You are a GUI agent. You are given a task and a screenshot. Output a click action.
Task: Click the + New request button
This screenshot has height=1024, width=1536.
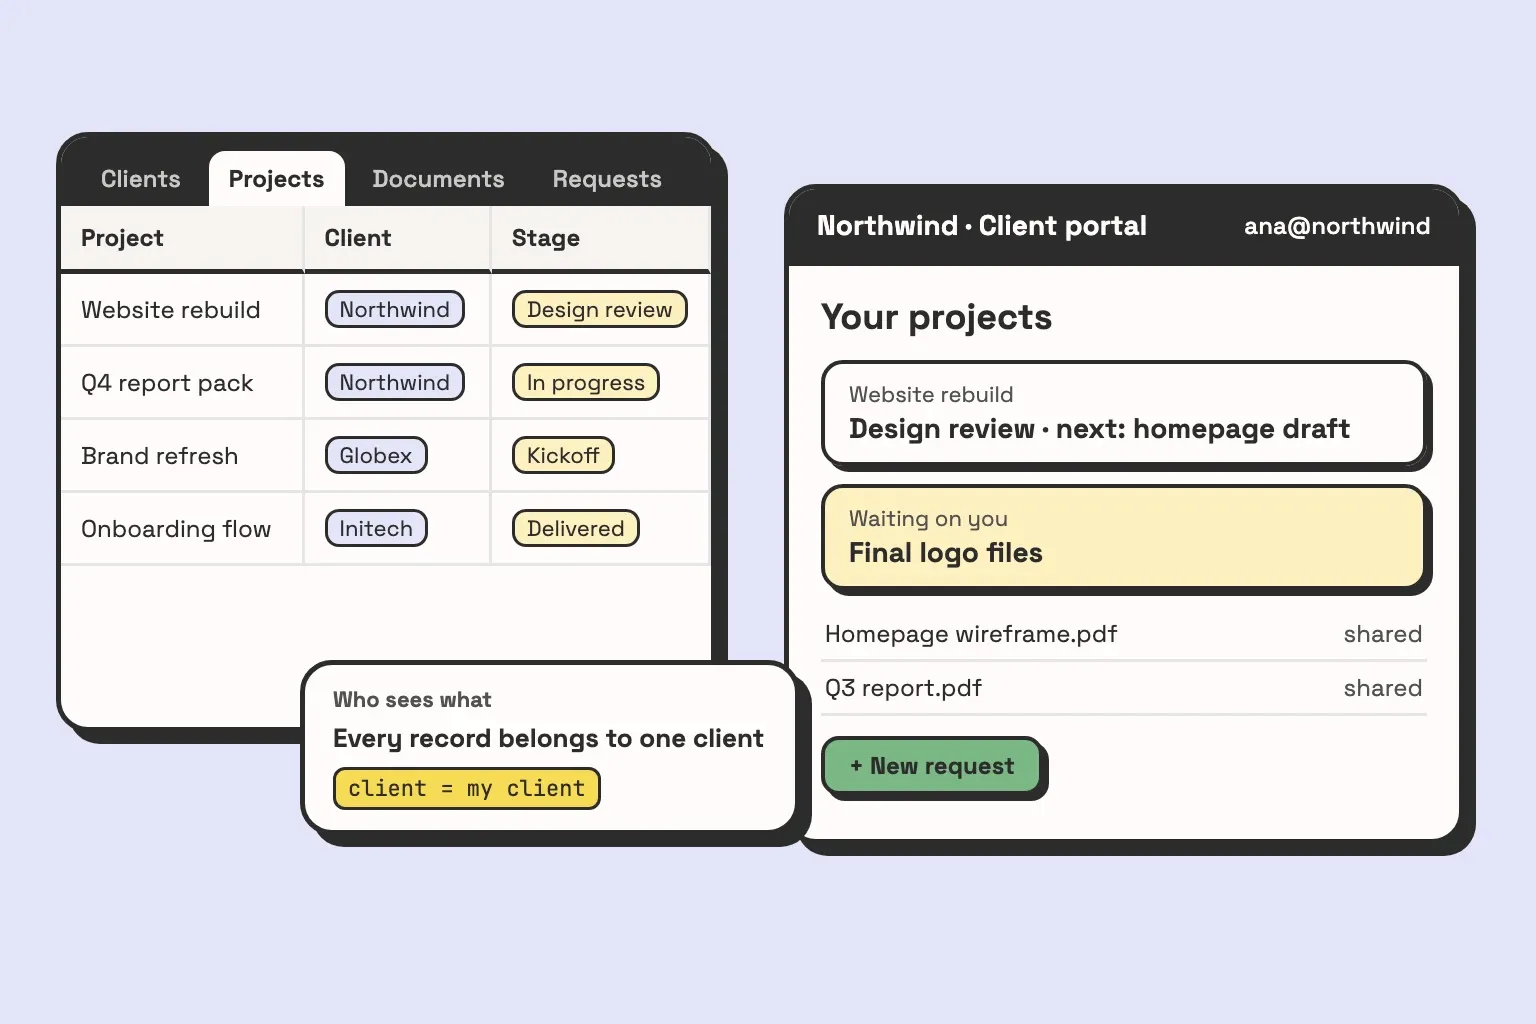click(932, 766)
